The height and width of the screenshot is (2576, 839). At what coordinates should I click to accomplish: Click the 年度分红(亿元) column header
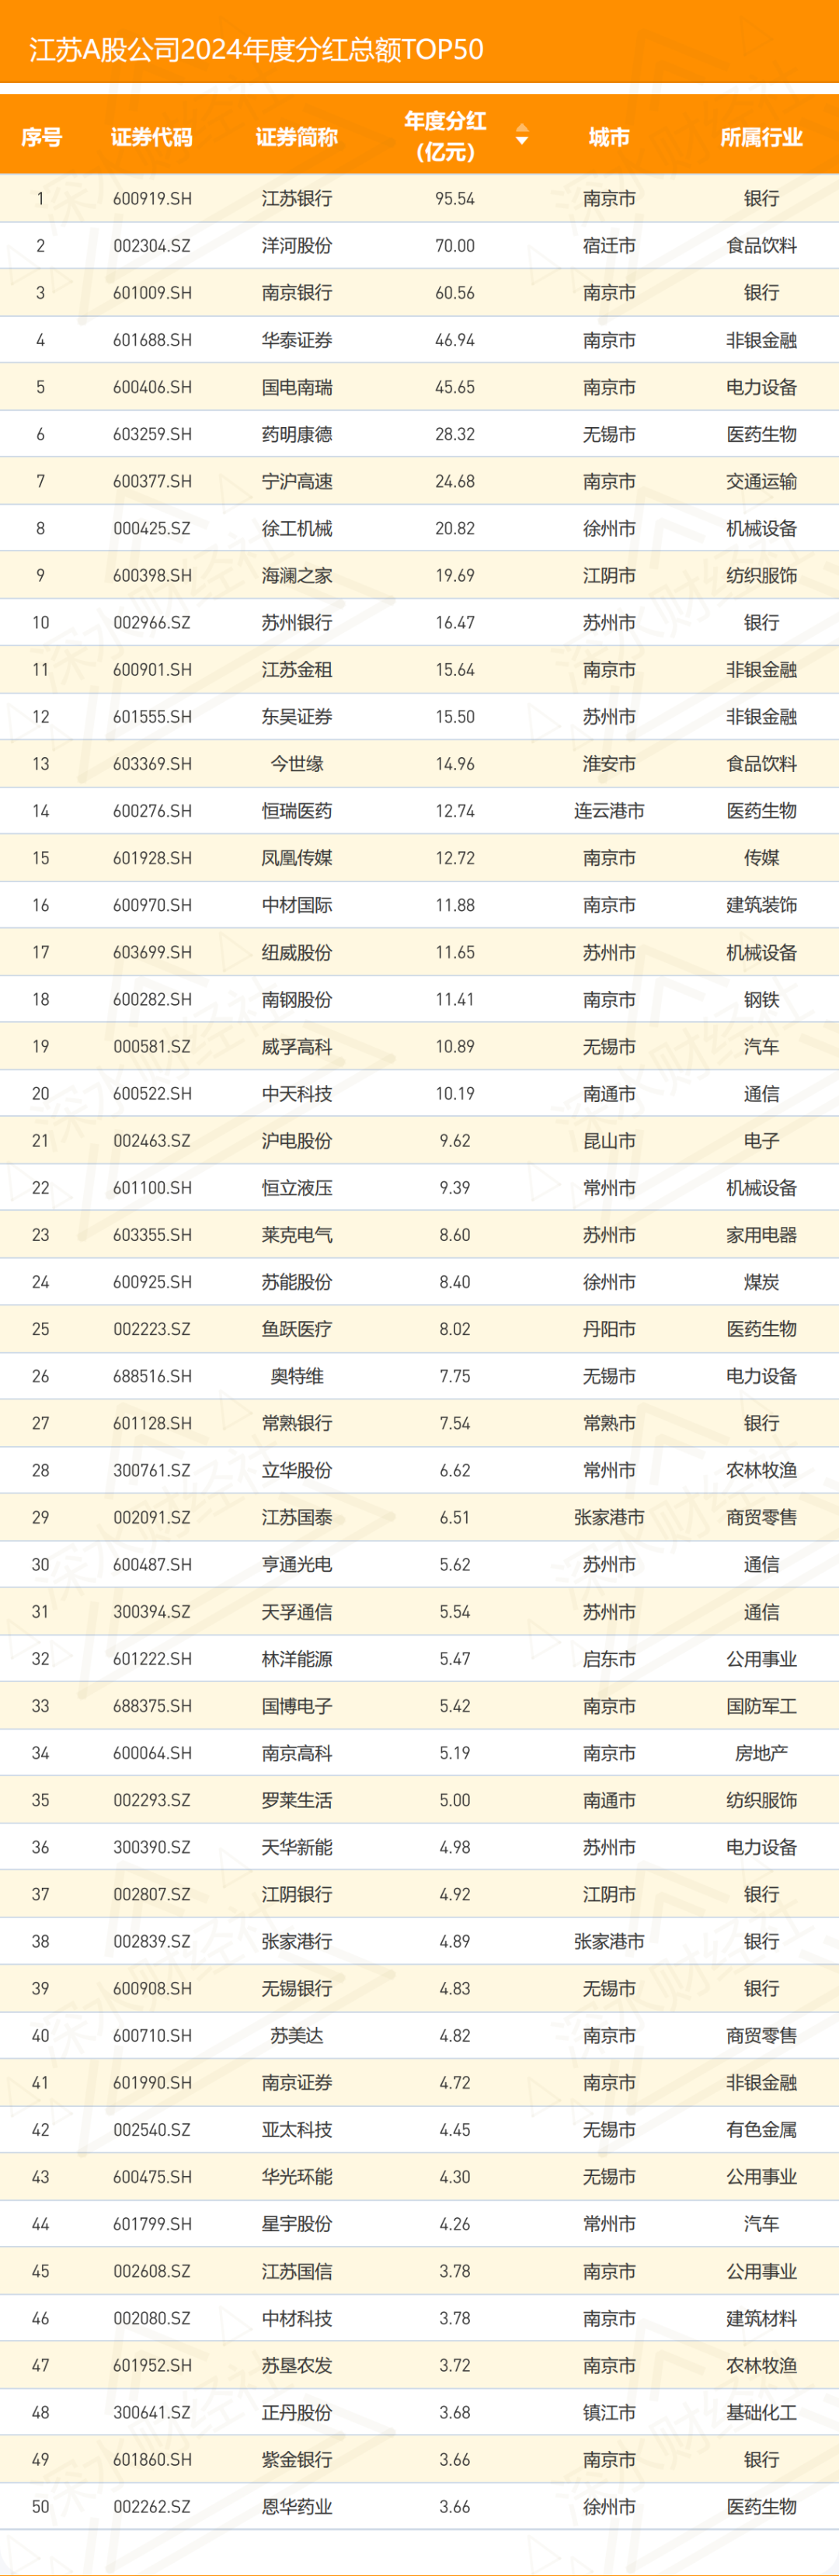point(445,136)
